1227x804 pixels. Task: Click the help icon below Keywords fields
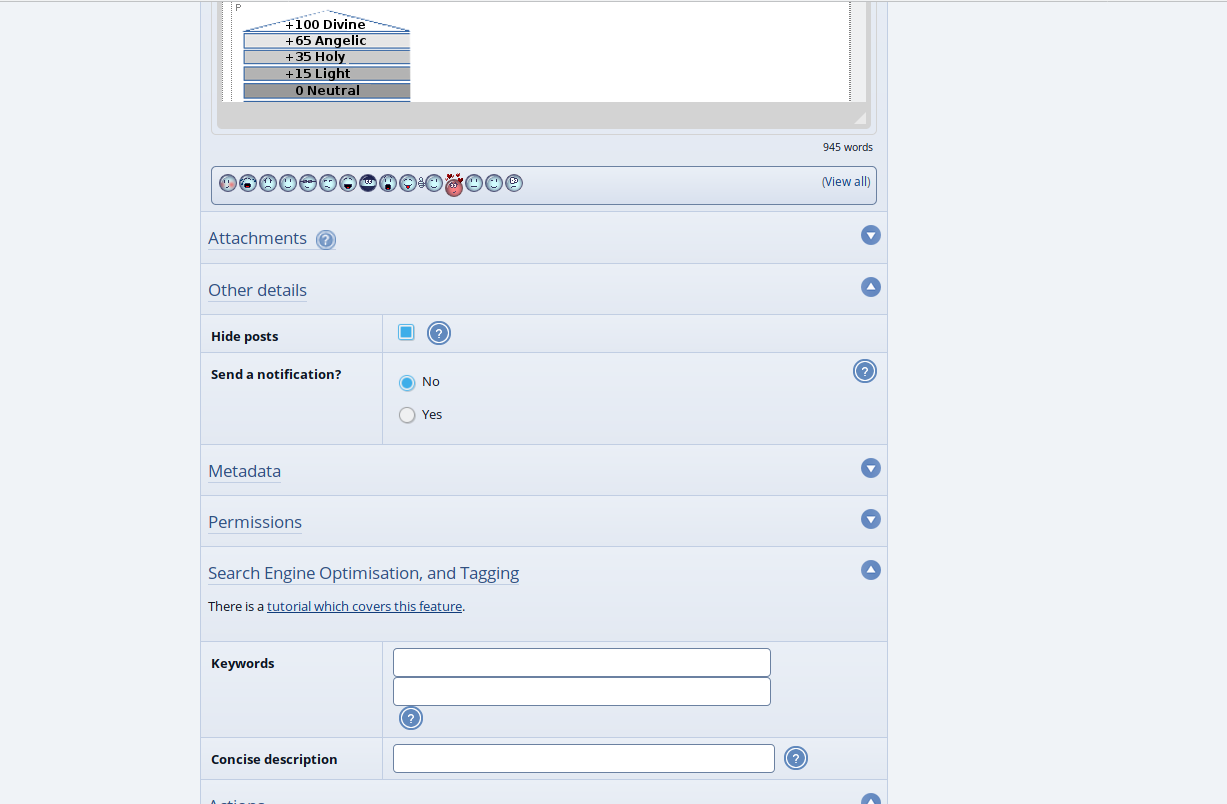411,718
